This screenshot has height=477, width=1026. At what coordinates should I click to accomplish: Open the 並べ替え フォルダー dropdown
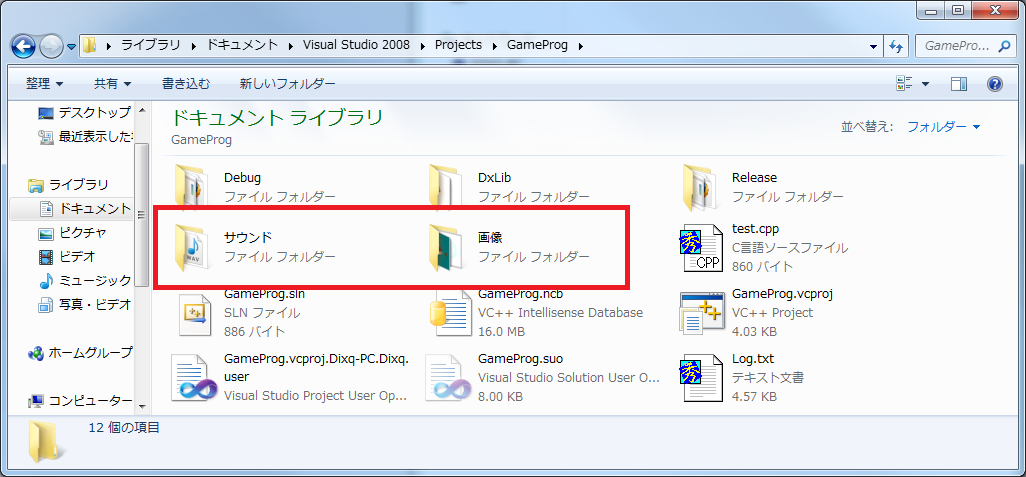click(944, 127)
